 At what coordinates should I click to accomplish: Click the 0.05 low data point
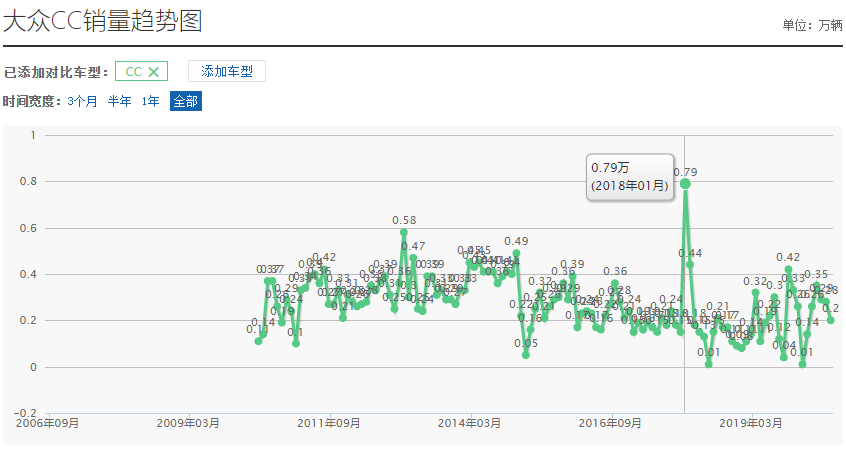point(526,355)
